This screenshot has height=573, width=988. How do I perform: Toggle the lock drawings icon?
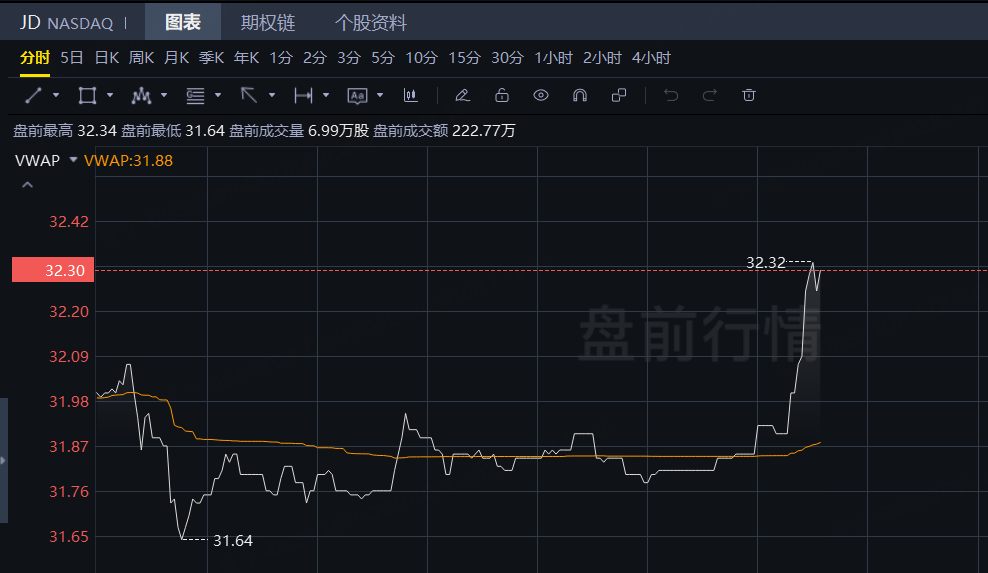click(x=502, y=95)
